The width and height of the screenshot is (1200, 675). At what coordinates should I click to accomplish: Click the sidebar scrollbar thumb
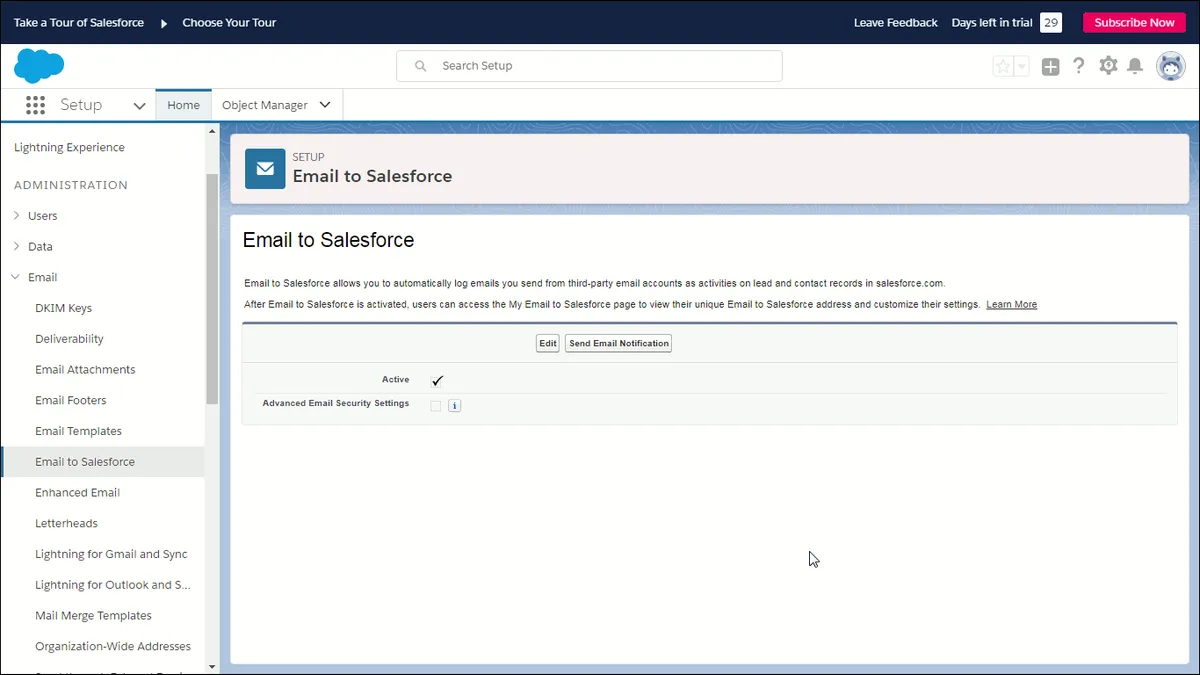point(211,289)
